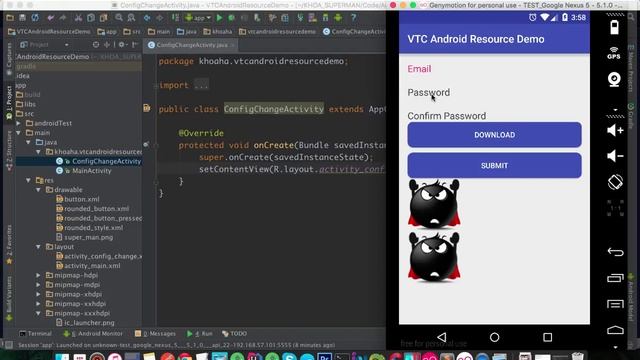Image resolution: width=640 pixels, height=360 pixels.
Task: Click the Replace toolbar icon
Action: click(x=131, y=18)
